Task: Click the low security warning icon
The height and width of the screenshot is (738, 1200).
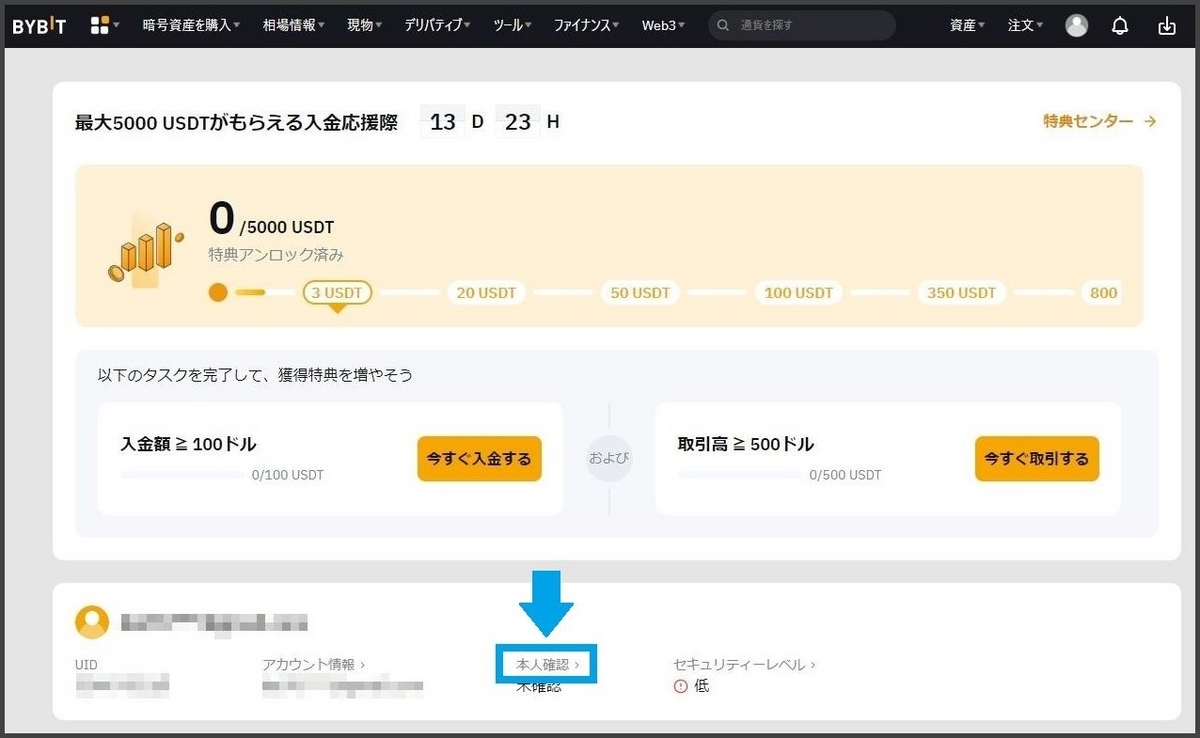Action: [681, 686]
